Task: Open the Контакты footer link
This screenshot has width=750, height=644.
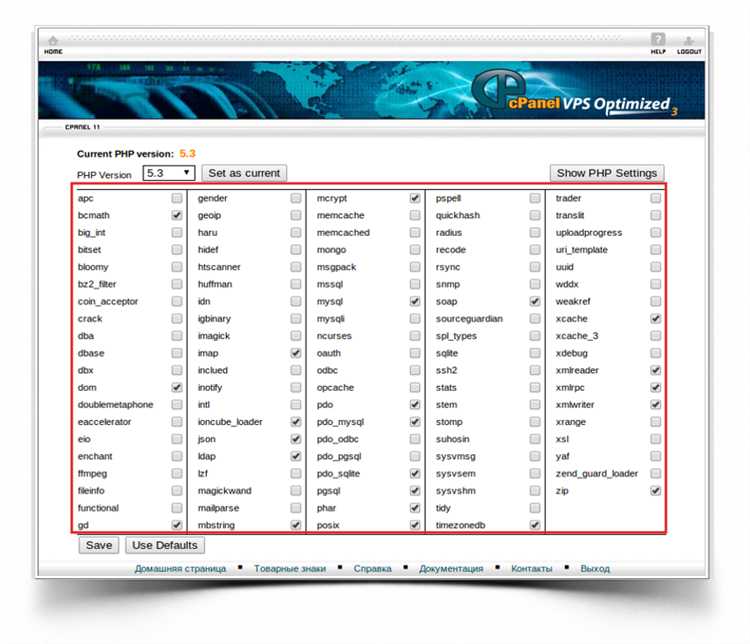Action: click(531, 569)
